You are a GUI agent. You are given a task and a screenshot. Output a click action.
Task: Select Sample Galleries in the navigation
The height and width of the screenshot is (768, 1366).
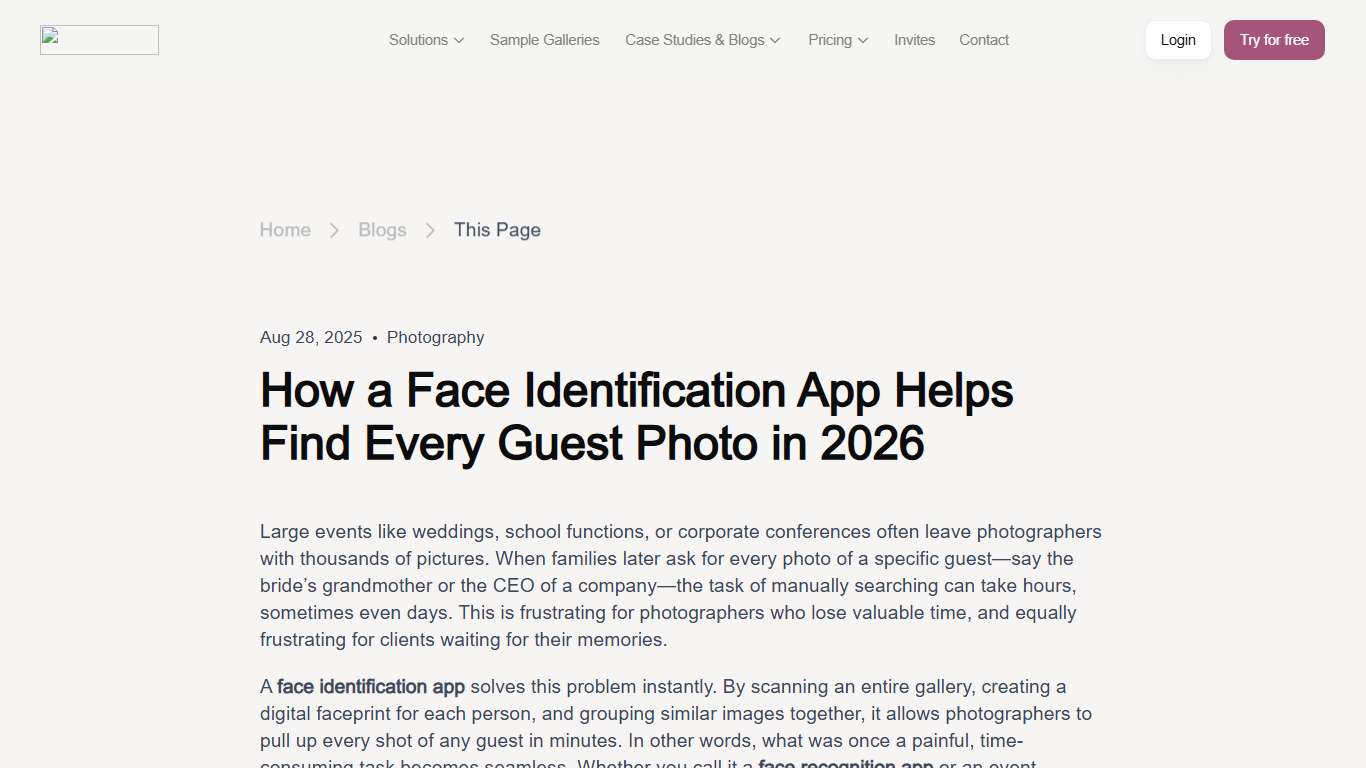coord(544,40)
